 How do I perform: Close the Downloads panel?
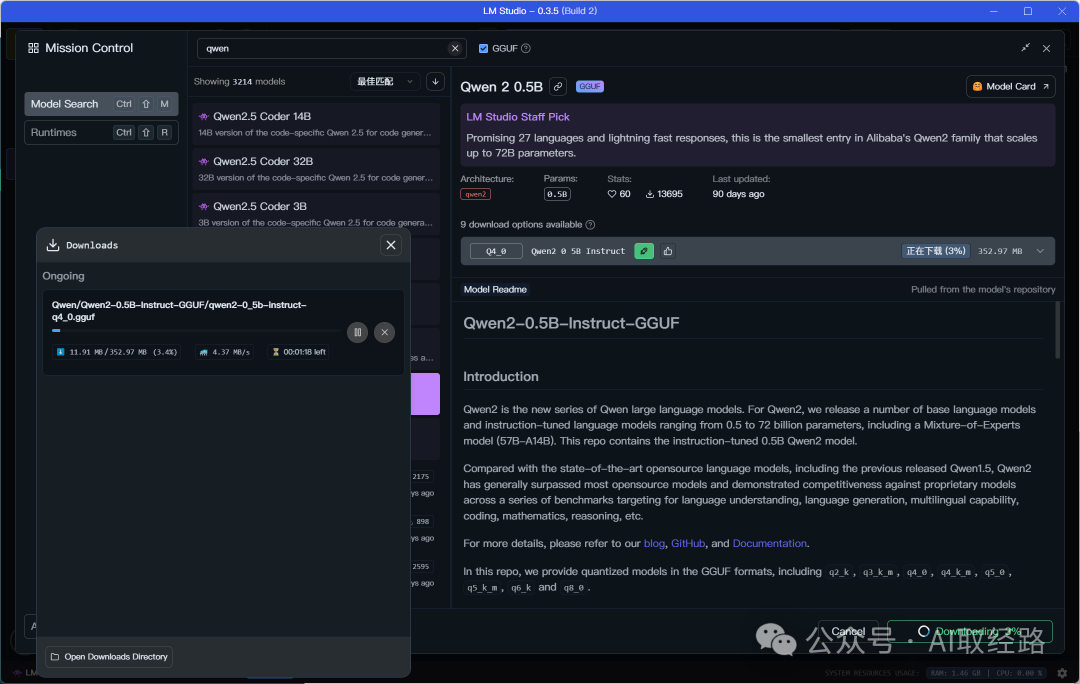391,245
